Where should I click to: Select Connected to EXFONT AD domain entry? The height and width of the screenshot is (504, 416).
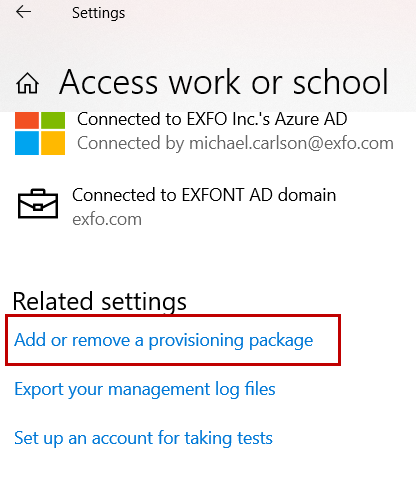pyautogui.click(x=177, y=207)
